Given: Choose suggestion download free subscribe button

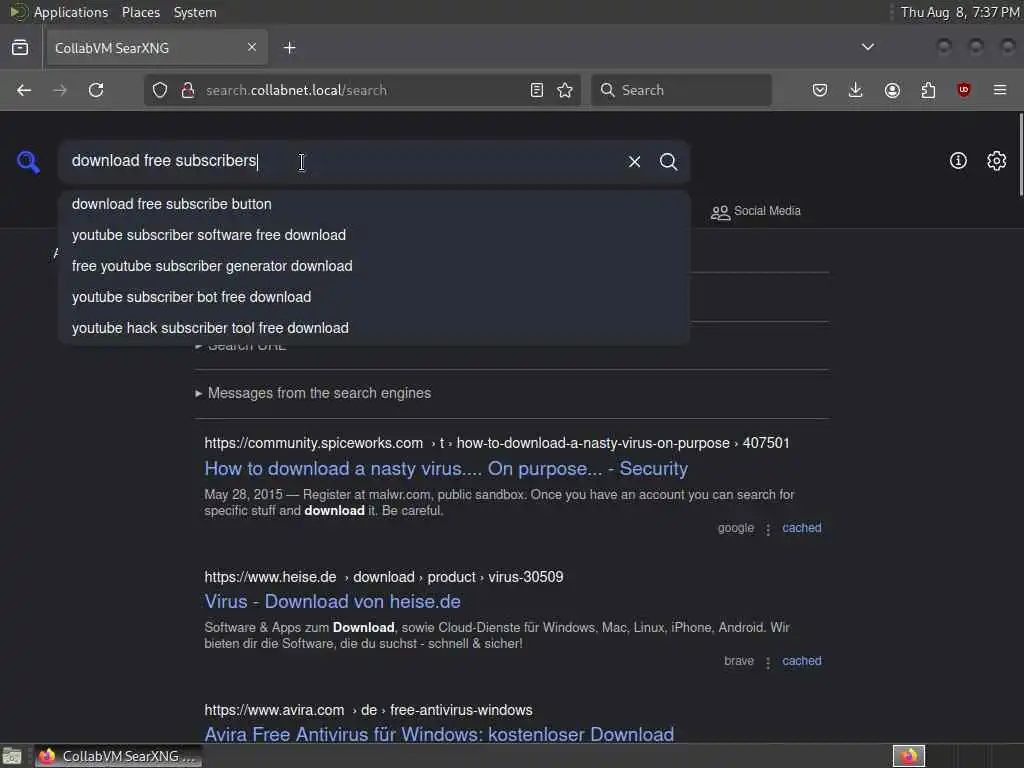Looking at the screenshot, I should click(374, 204).
